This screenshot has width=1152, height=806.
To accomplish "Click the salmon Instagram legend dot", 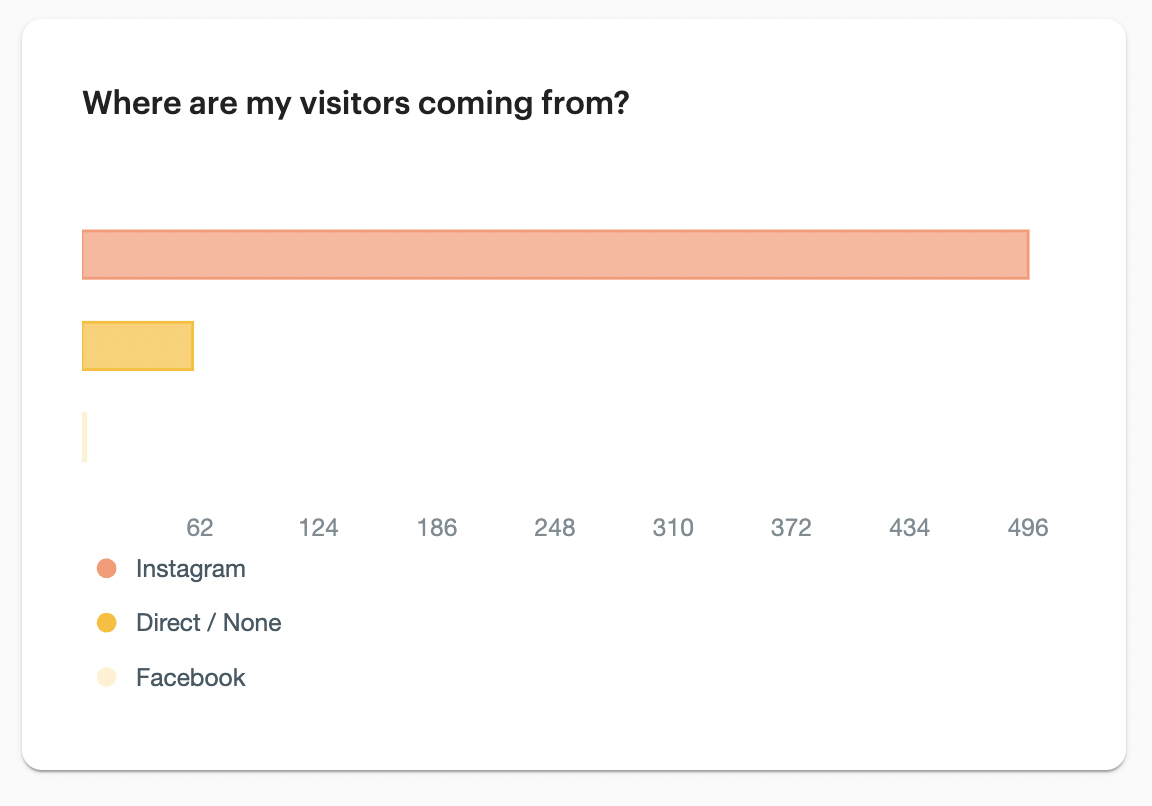I will [x=106, y=569].
